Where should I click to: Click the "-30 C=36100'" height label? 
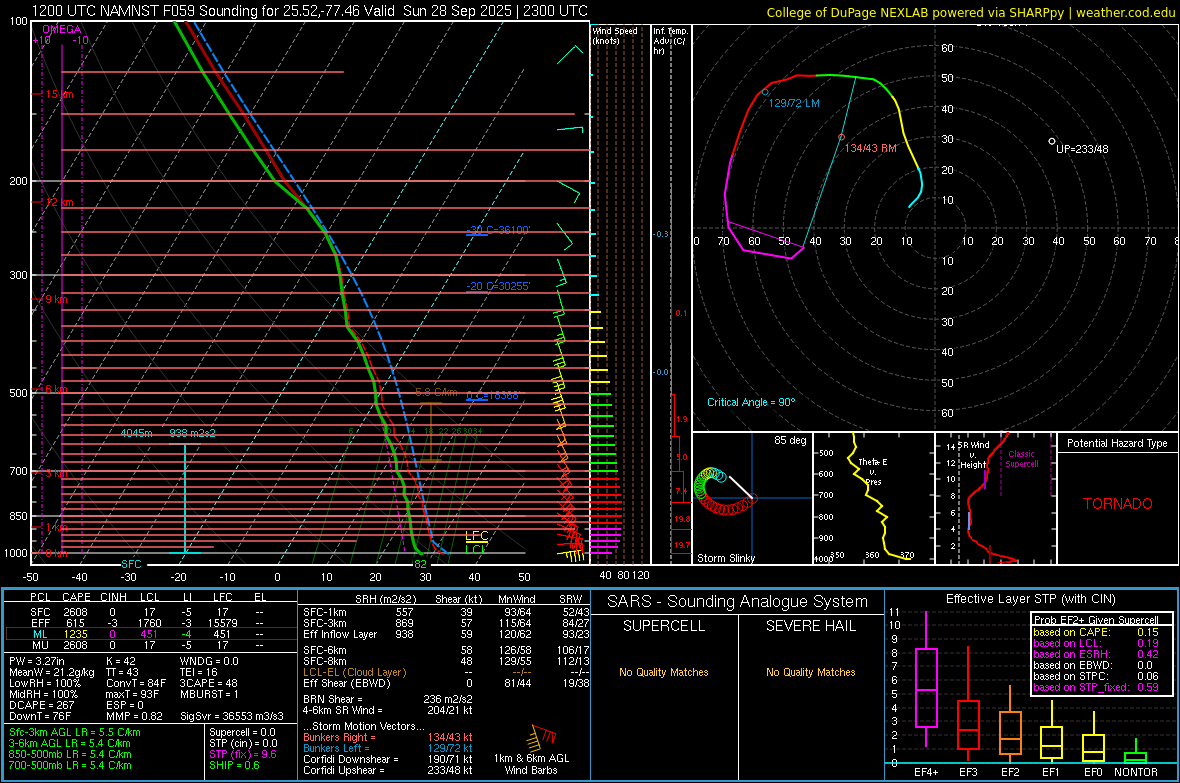tap(498, 230)
